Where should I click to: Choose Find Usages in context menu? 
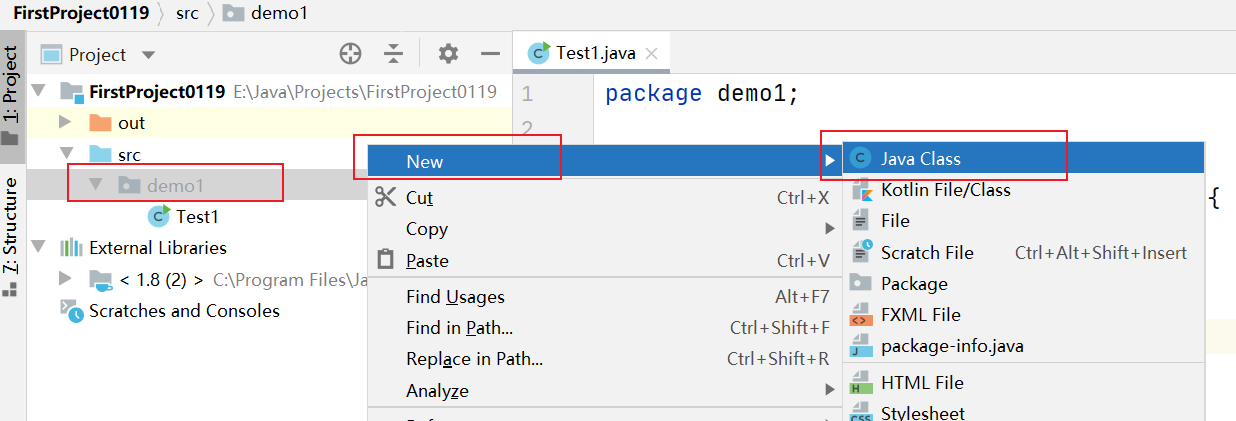coord(455,297)
